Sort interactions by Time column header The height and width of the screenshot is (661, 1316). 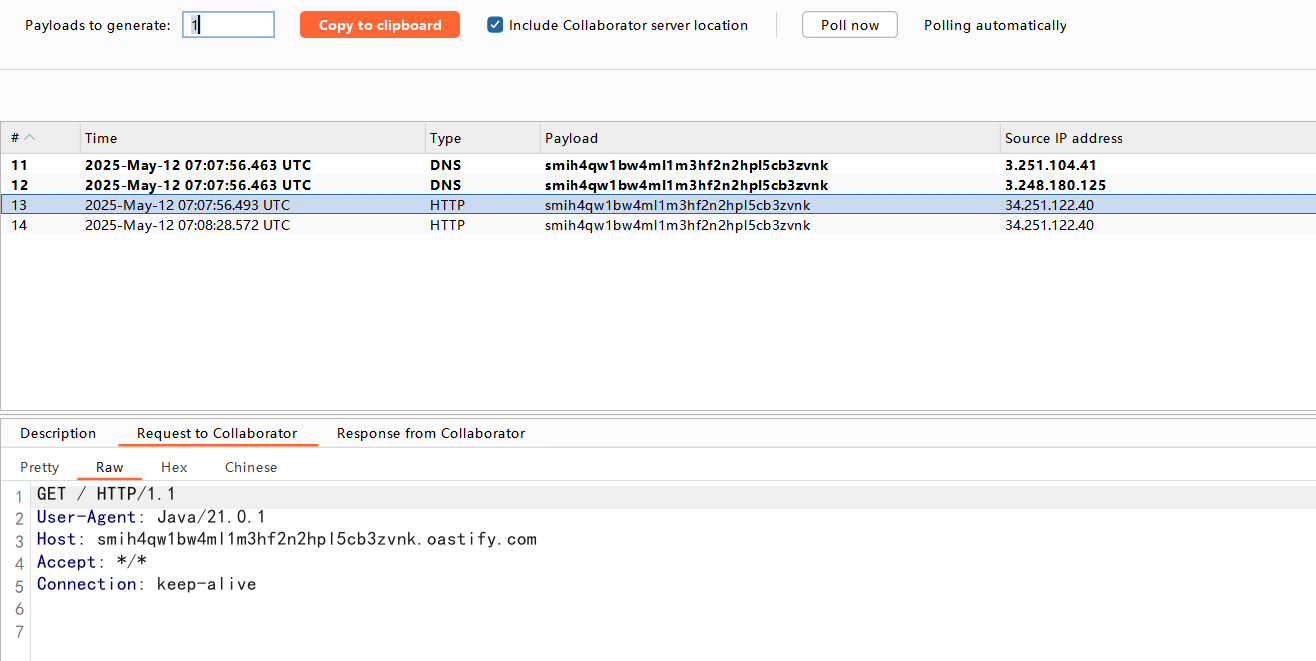pos(101,138)
